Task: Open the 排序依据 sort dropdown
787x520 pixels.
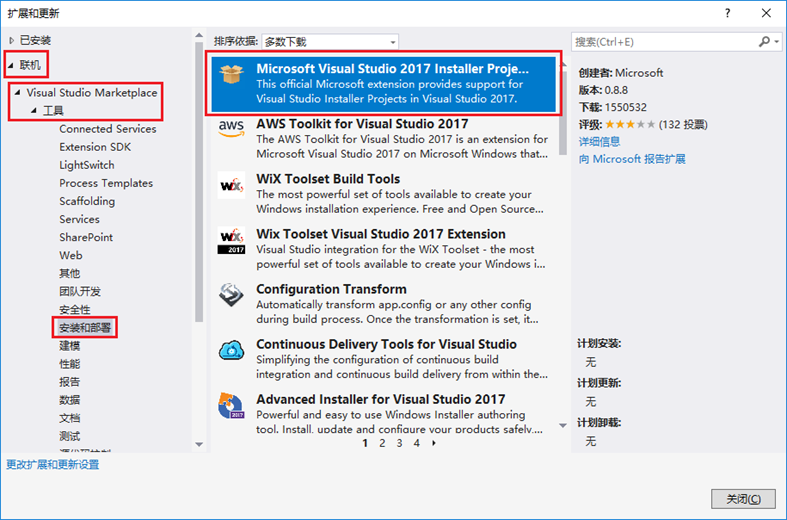Action: (x=330, y=42)
